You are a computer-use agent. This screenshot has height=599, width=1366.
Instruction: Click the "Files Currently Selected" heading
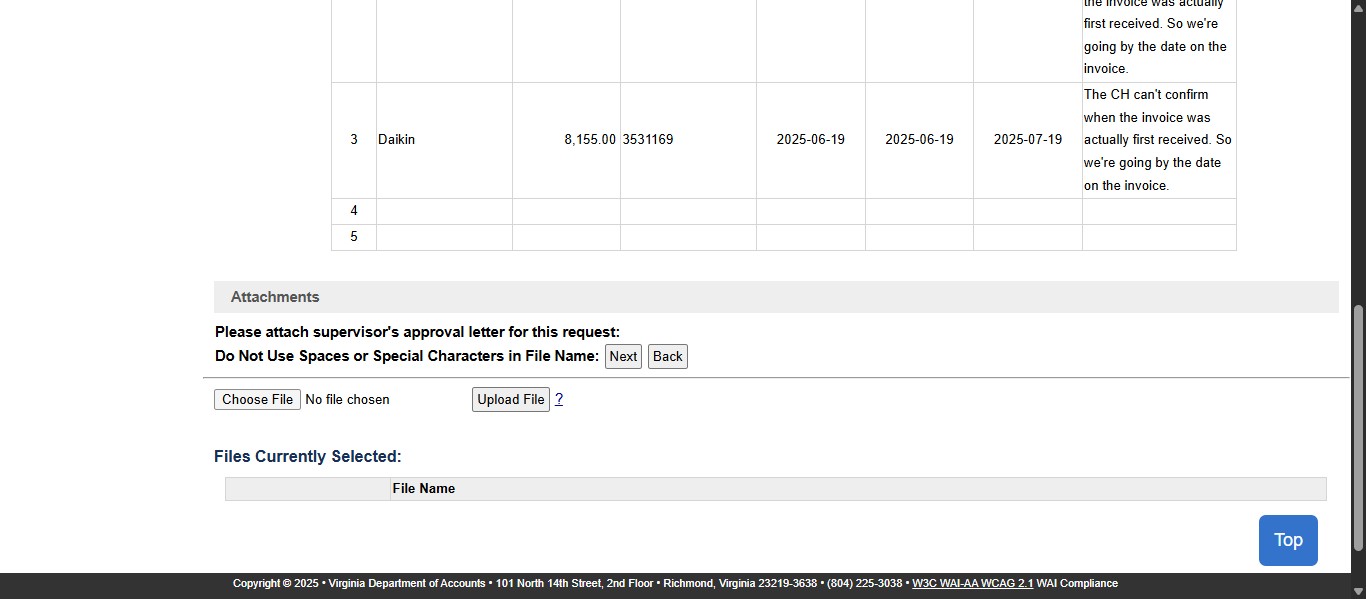tap(307, 456)
